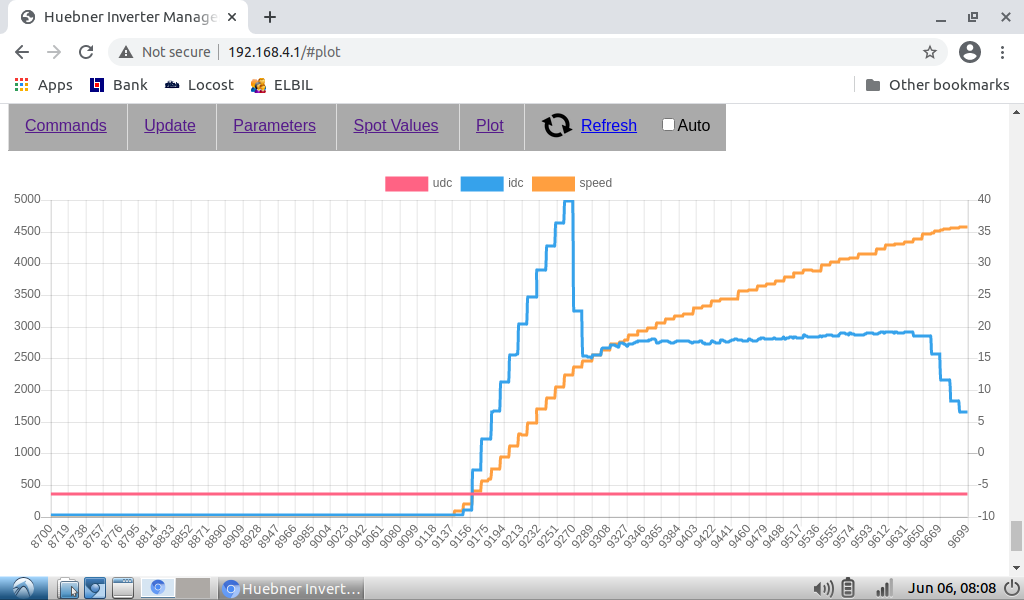
Task: Open the Apps grid shortcut
Action: [x=43, y=85]
